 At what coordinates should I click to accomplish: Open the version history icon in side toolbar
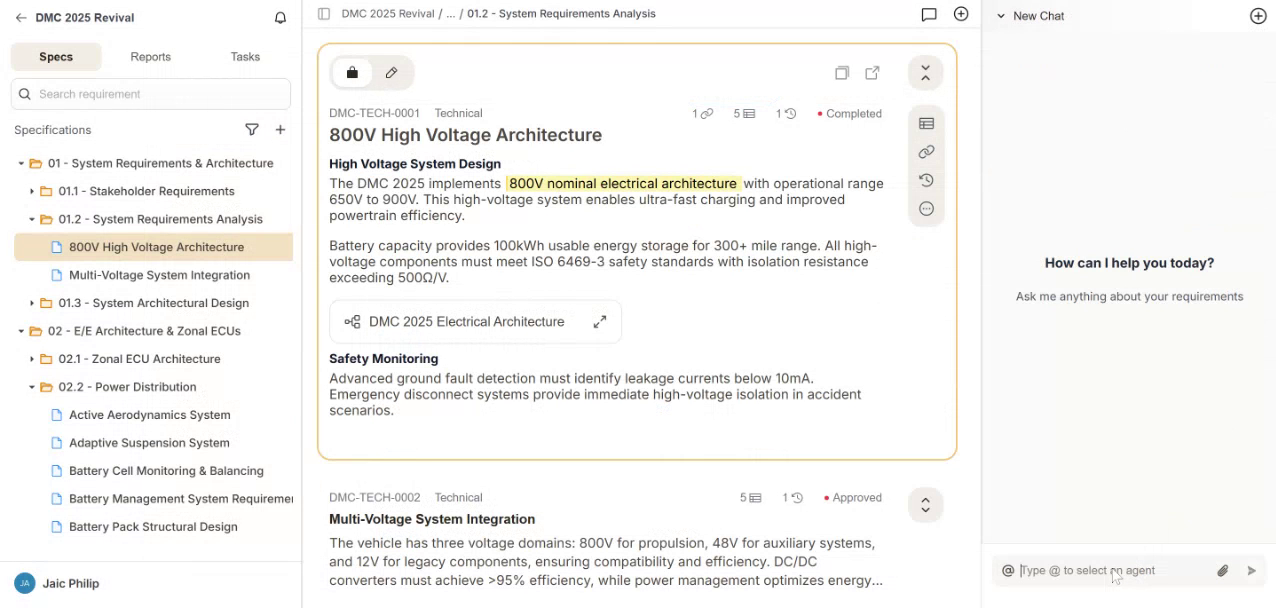coord(926,181)
